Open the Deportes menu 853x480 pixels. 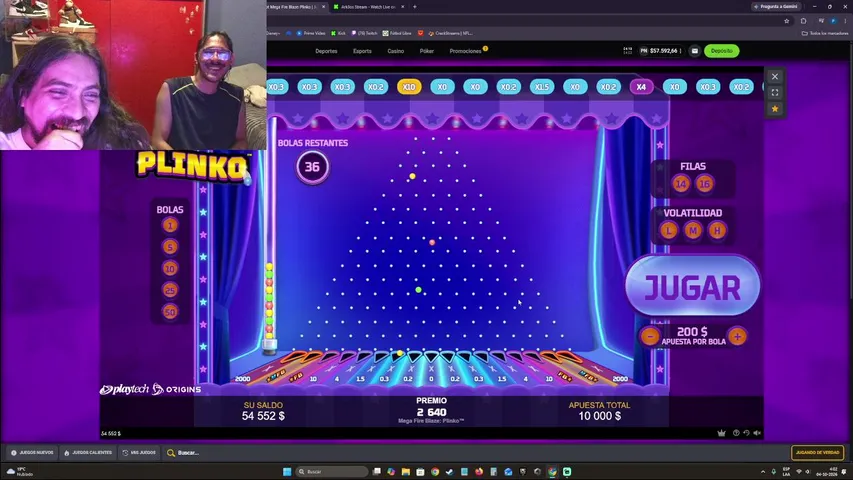pyautogui.click(x=326, y=51)
